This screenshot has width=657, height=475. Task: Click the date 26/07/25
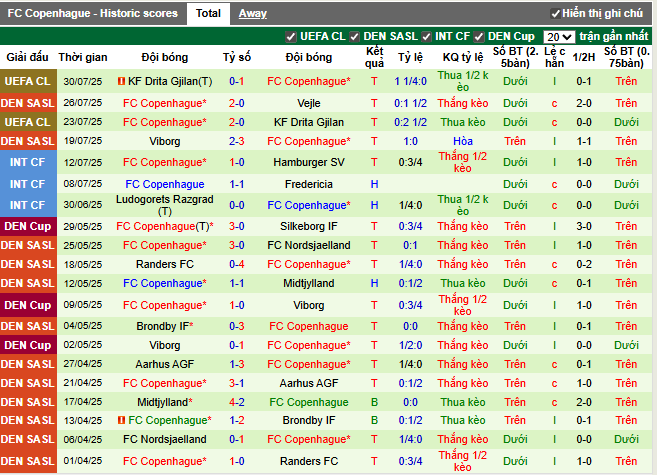point(83,103)
